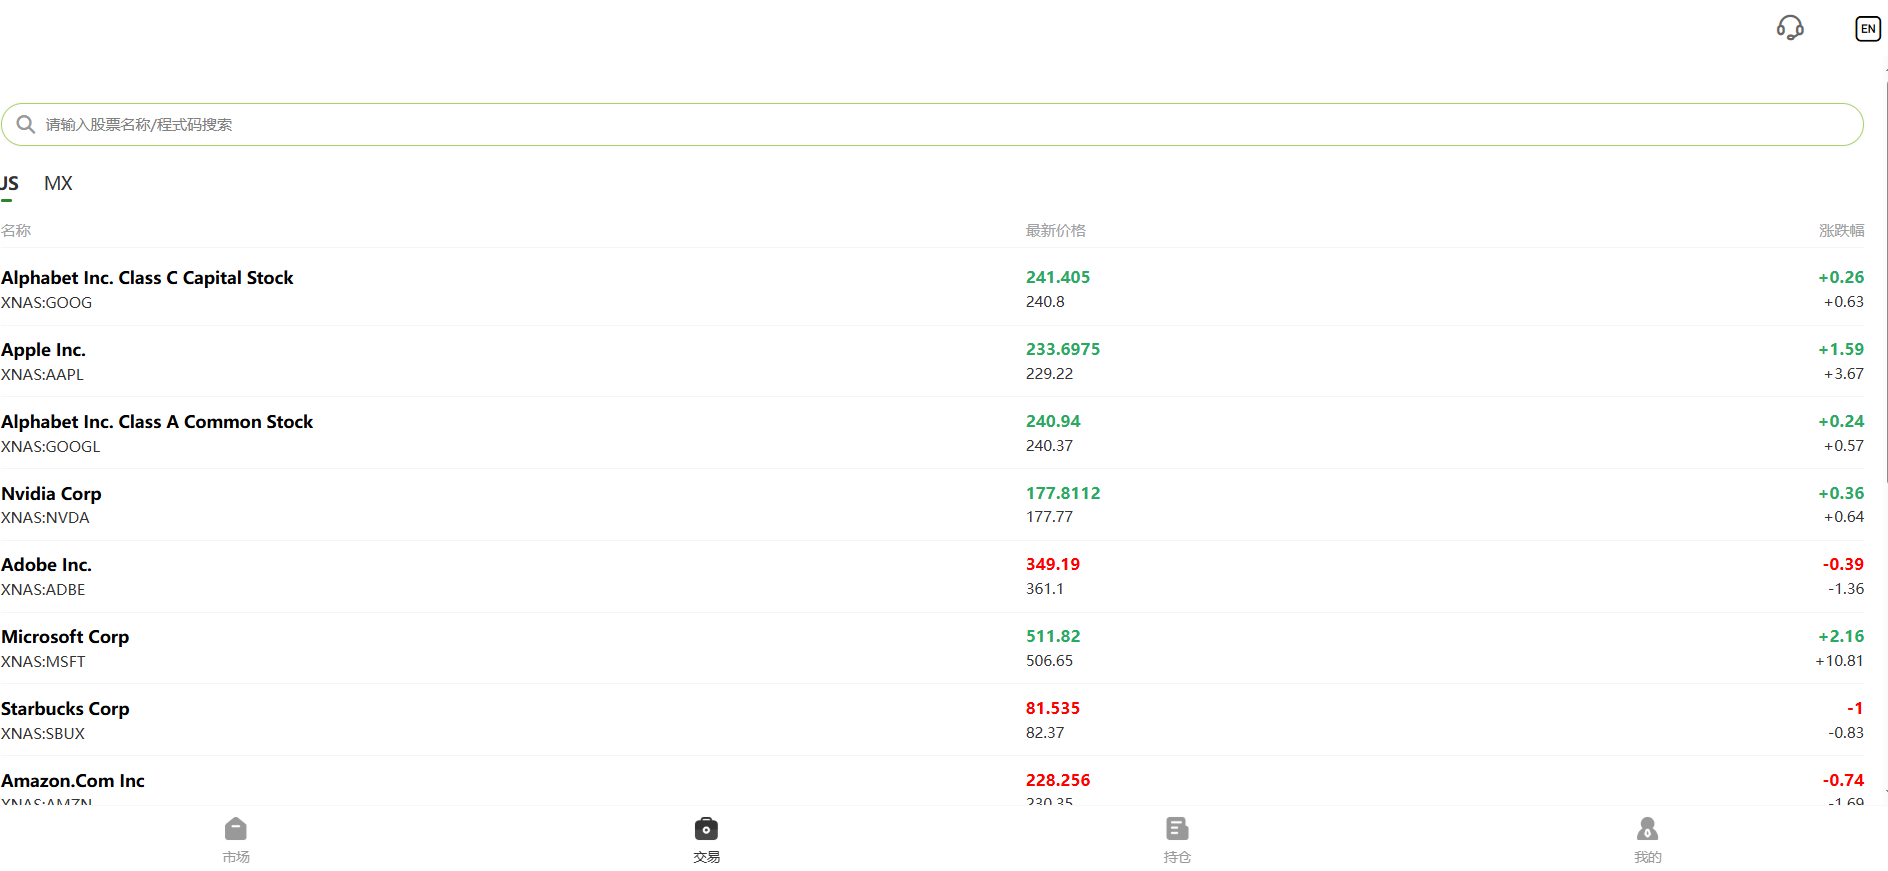Select the JS market tab
The width and height of the screenshot is (1888, 871).
(10, 183)
